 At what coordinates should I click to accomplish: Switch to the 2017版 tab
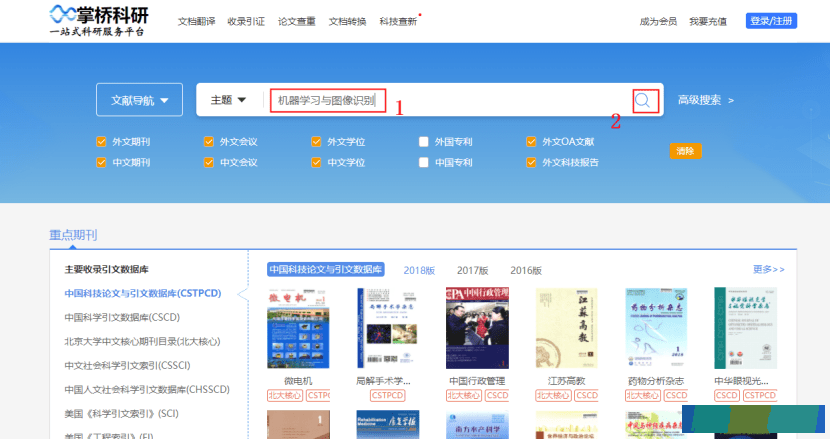473,270
